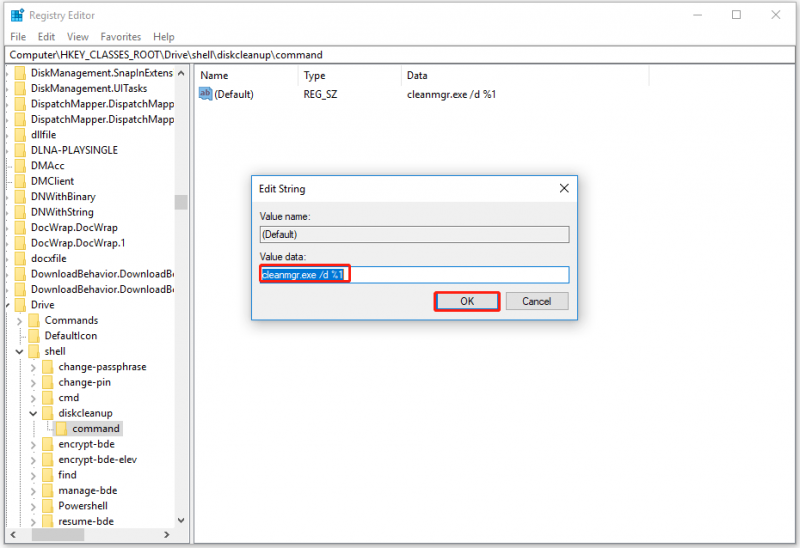Click the folder icon of cmd key
This screenshot has height=548, width=800.
coord(48,397)
